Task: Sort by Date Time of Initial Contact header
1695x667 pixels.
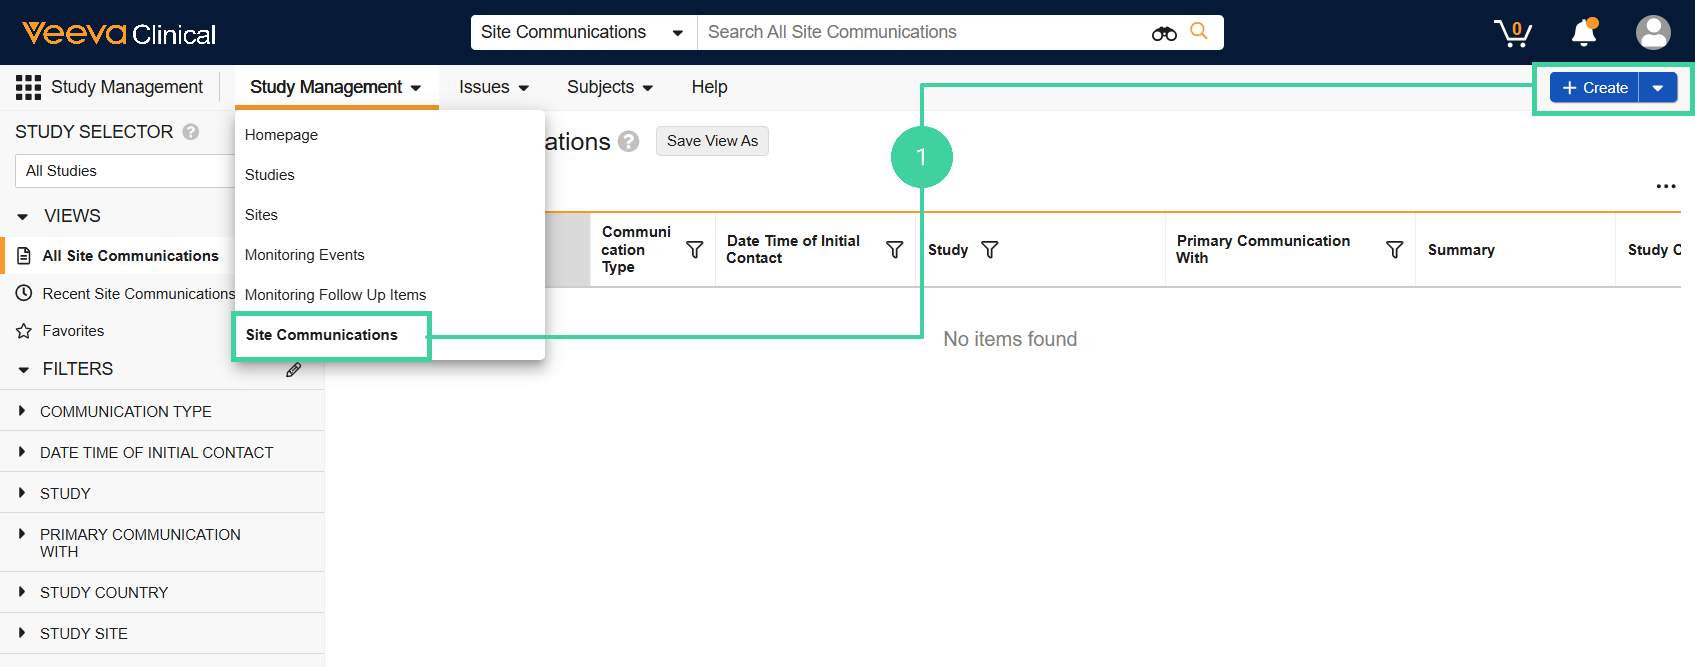Action: point(793,250)
